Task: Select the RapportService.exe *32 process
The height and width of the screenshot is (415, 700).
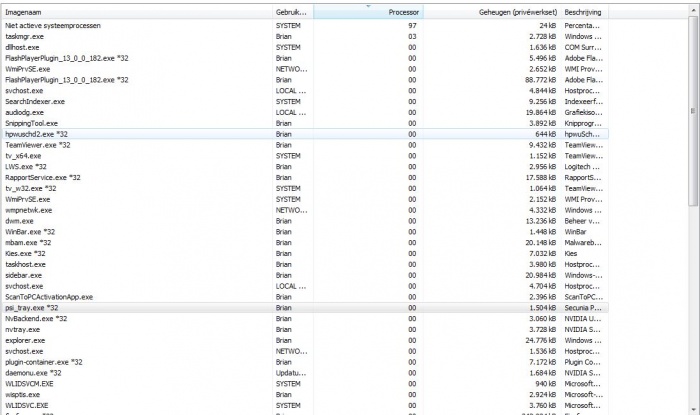Action: [x=305, y=178]
